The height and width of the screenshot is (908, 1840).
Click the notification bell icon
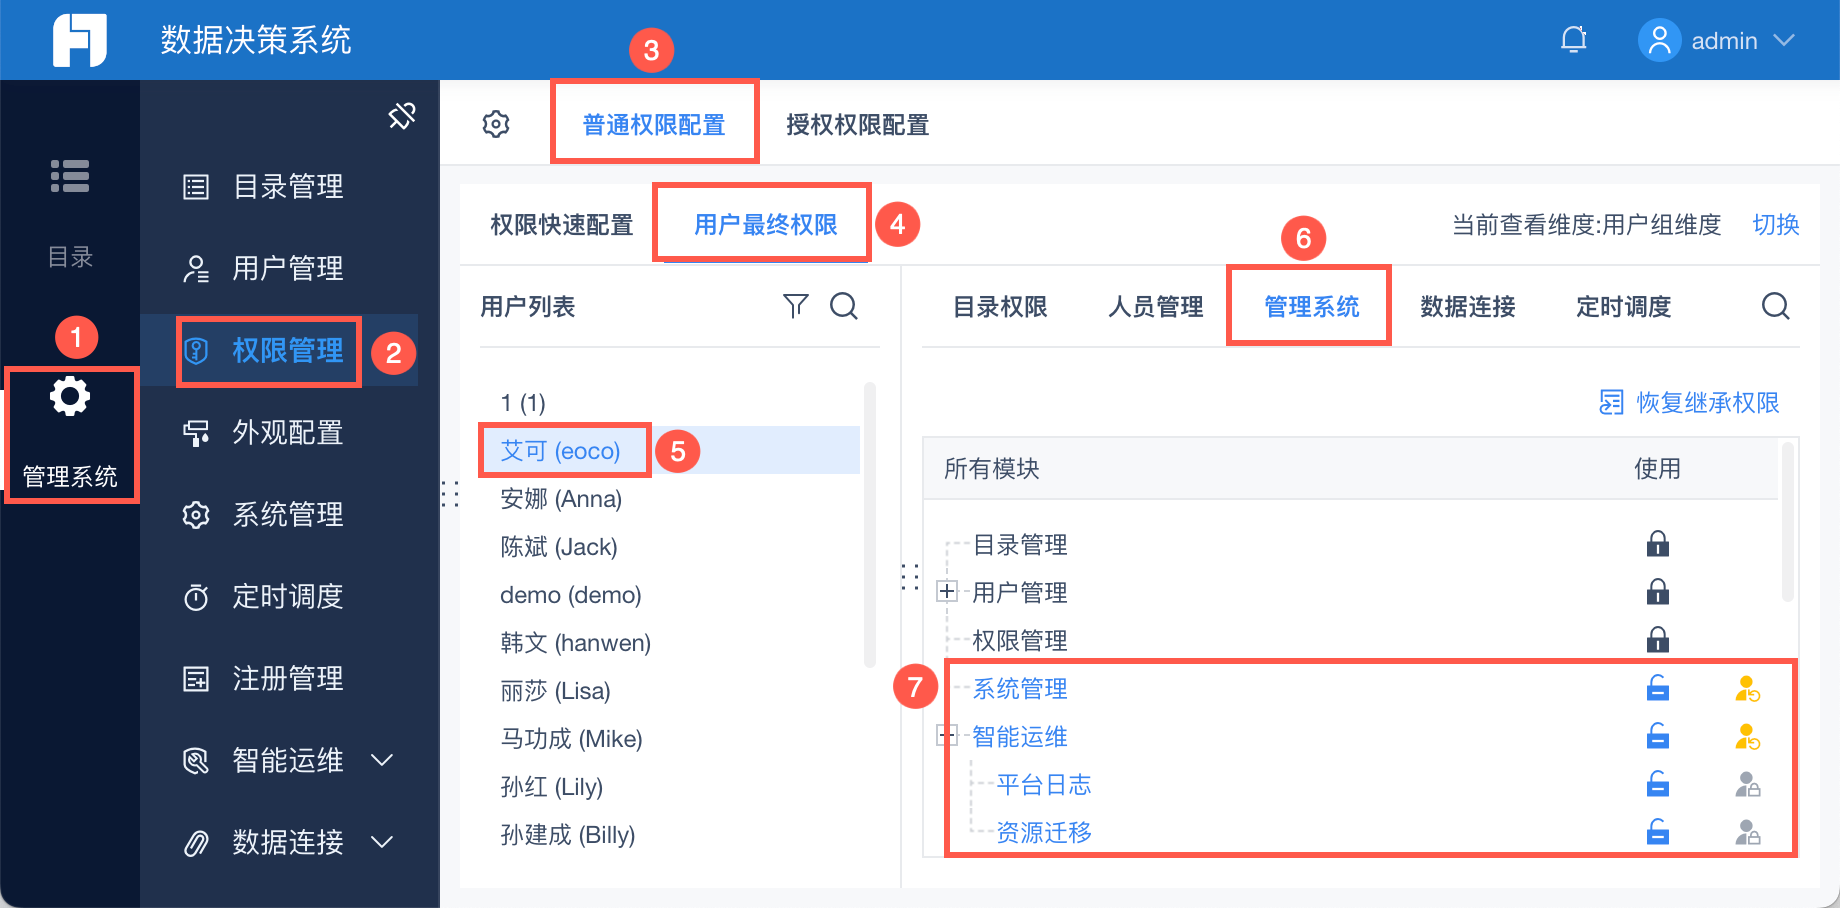(x=1573, y=40)
